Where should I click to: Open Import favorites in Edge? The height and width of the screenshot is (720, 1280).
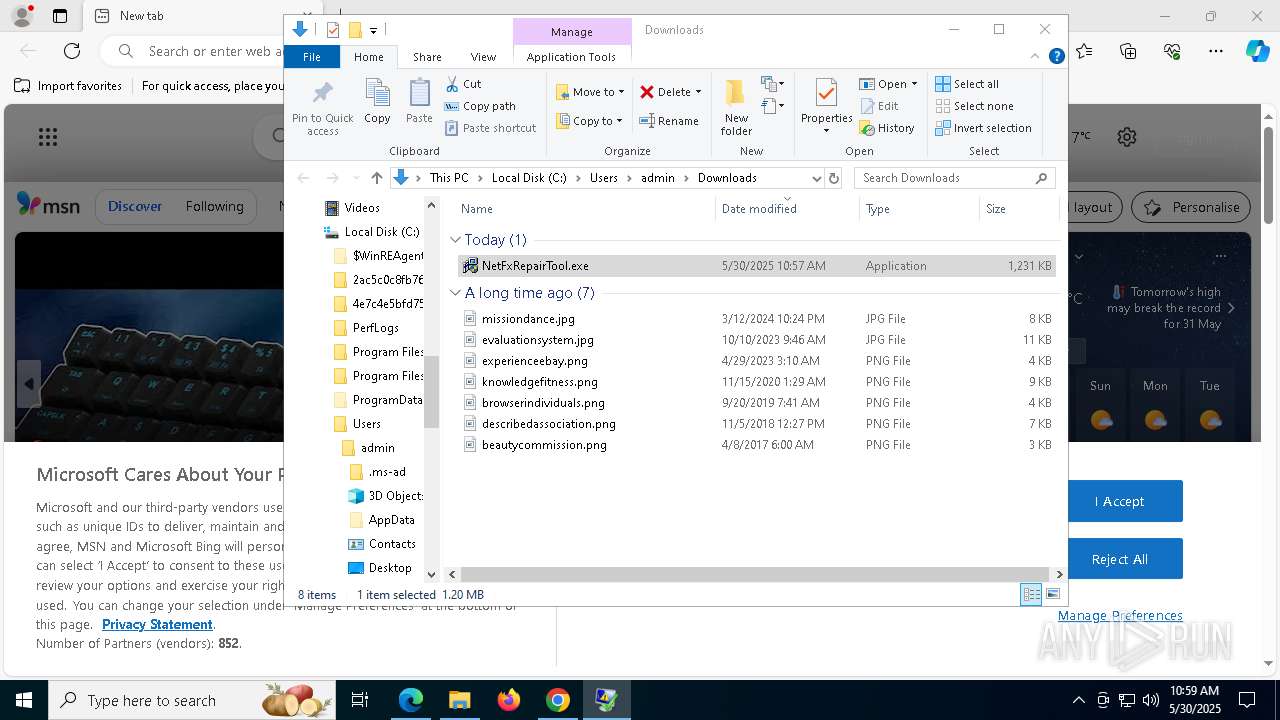(x=68, y=86)
